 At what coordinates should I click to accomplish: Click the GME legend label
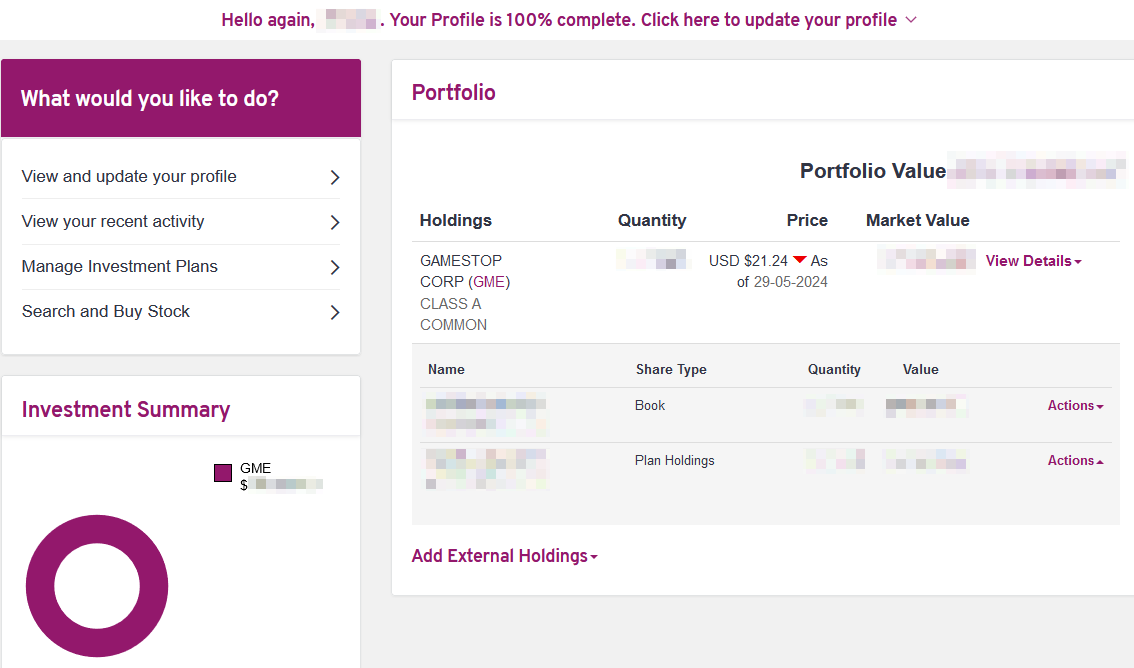[x=255, y=468]
